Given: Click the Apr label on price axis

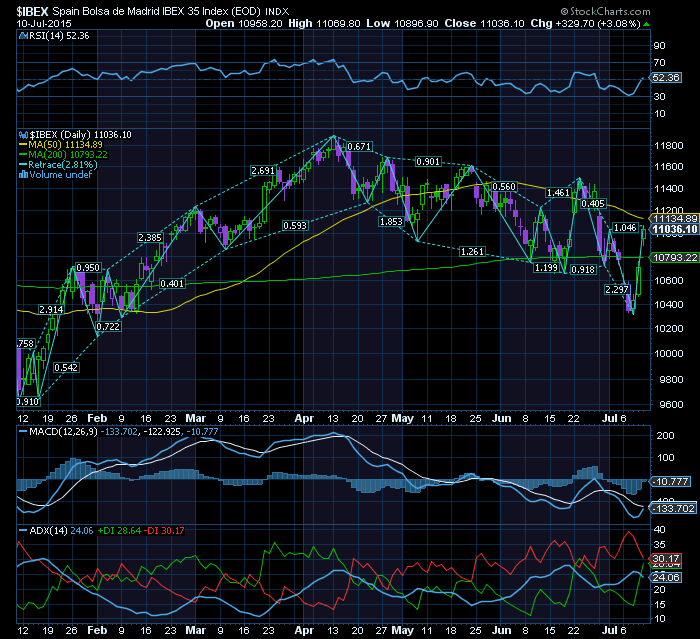Looking at the screenshot, I should (x=304, y=418).
